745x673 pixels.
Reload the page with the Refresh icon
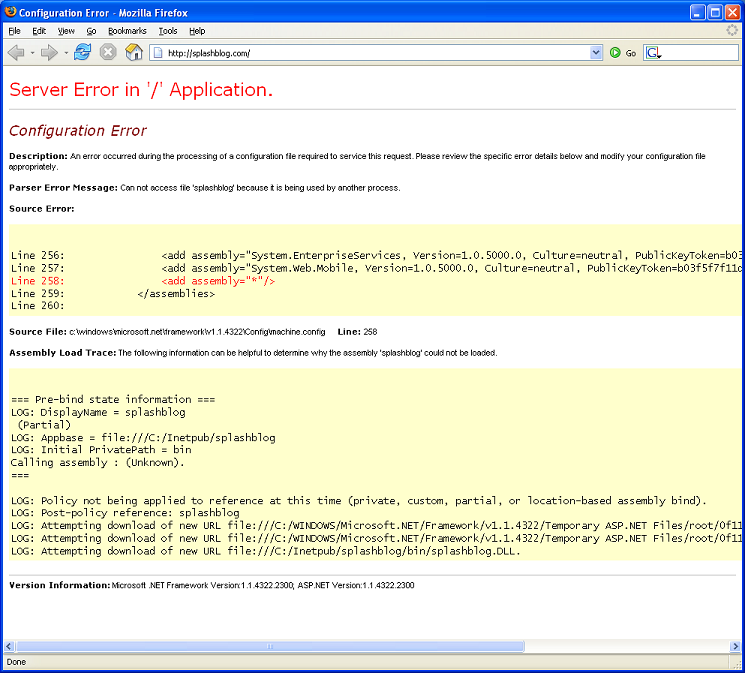pos(83,52)
